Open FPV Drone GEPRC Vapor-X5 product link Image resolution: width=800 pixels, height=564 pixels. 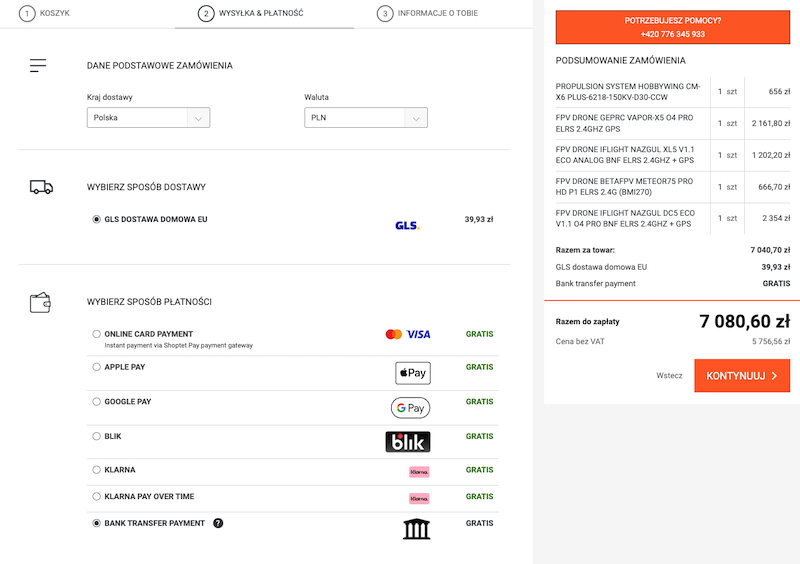[624, 124]
